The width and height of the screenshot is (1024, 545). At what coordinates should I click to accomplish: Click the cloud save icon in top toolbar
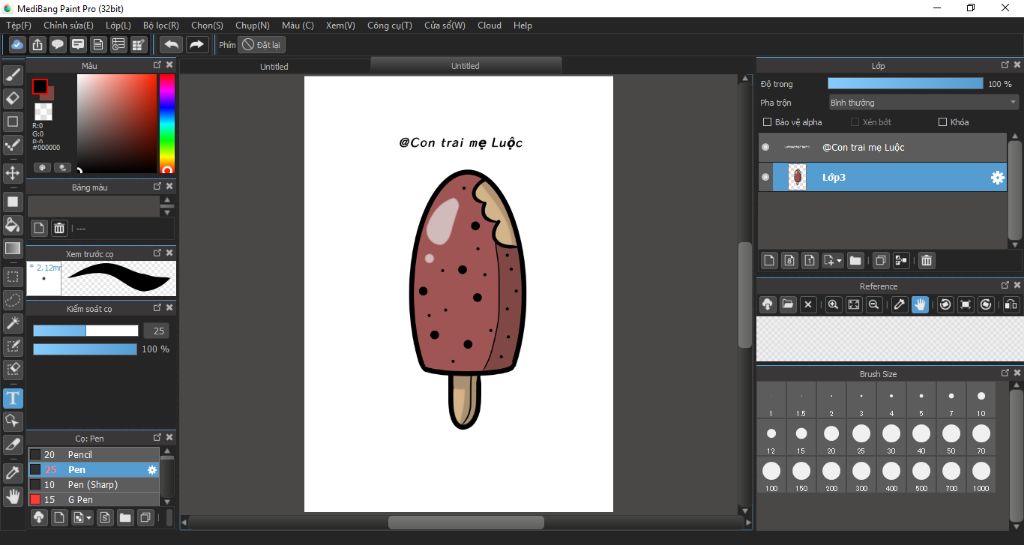click(x=17, y=44)
